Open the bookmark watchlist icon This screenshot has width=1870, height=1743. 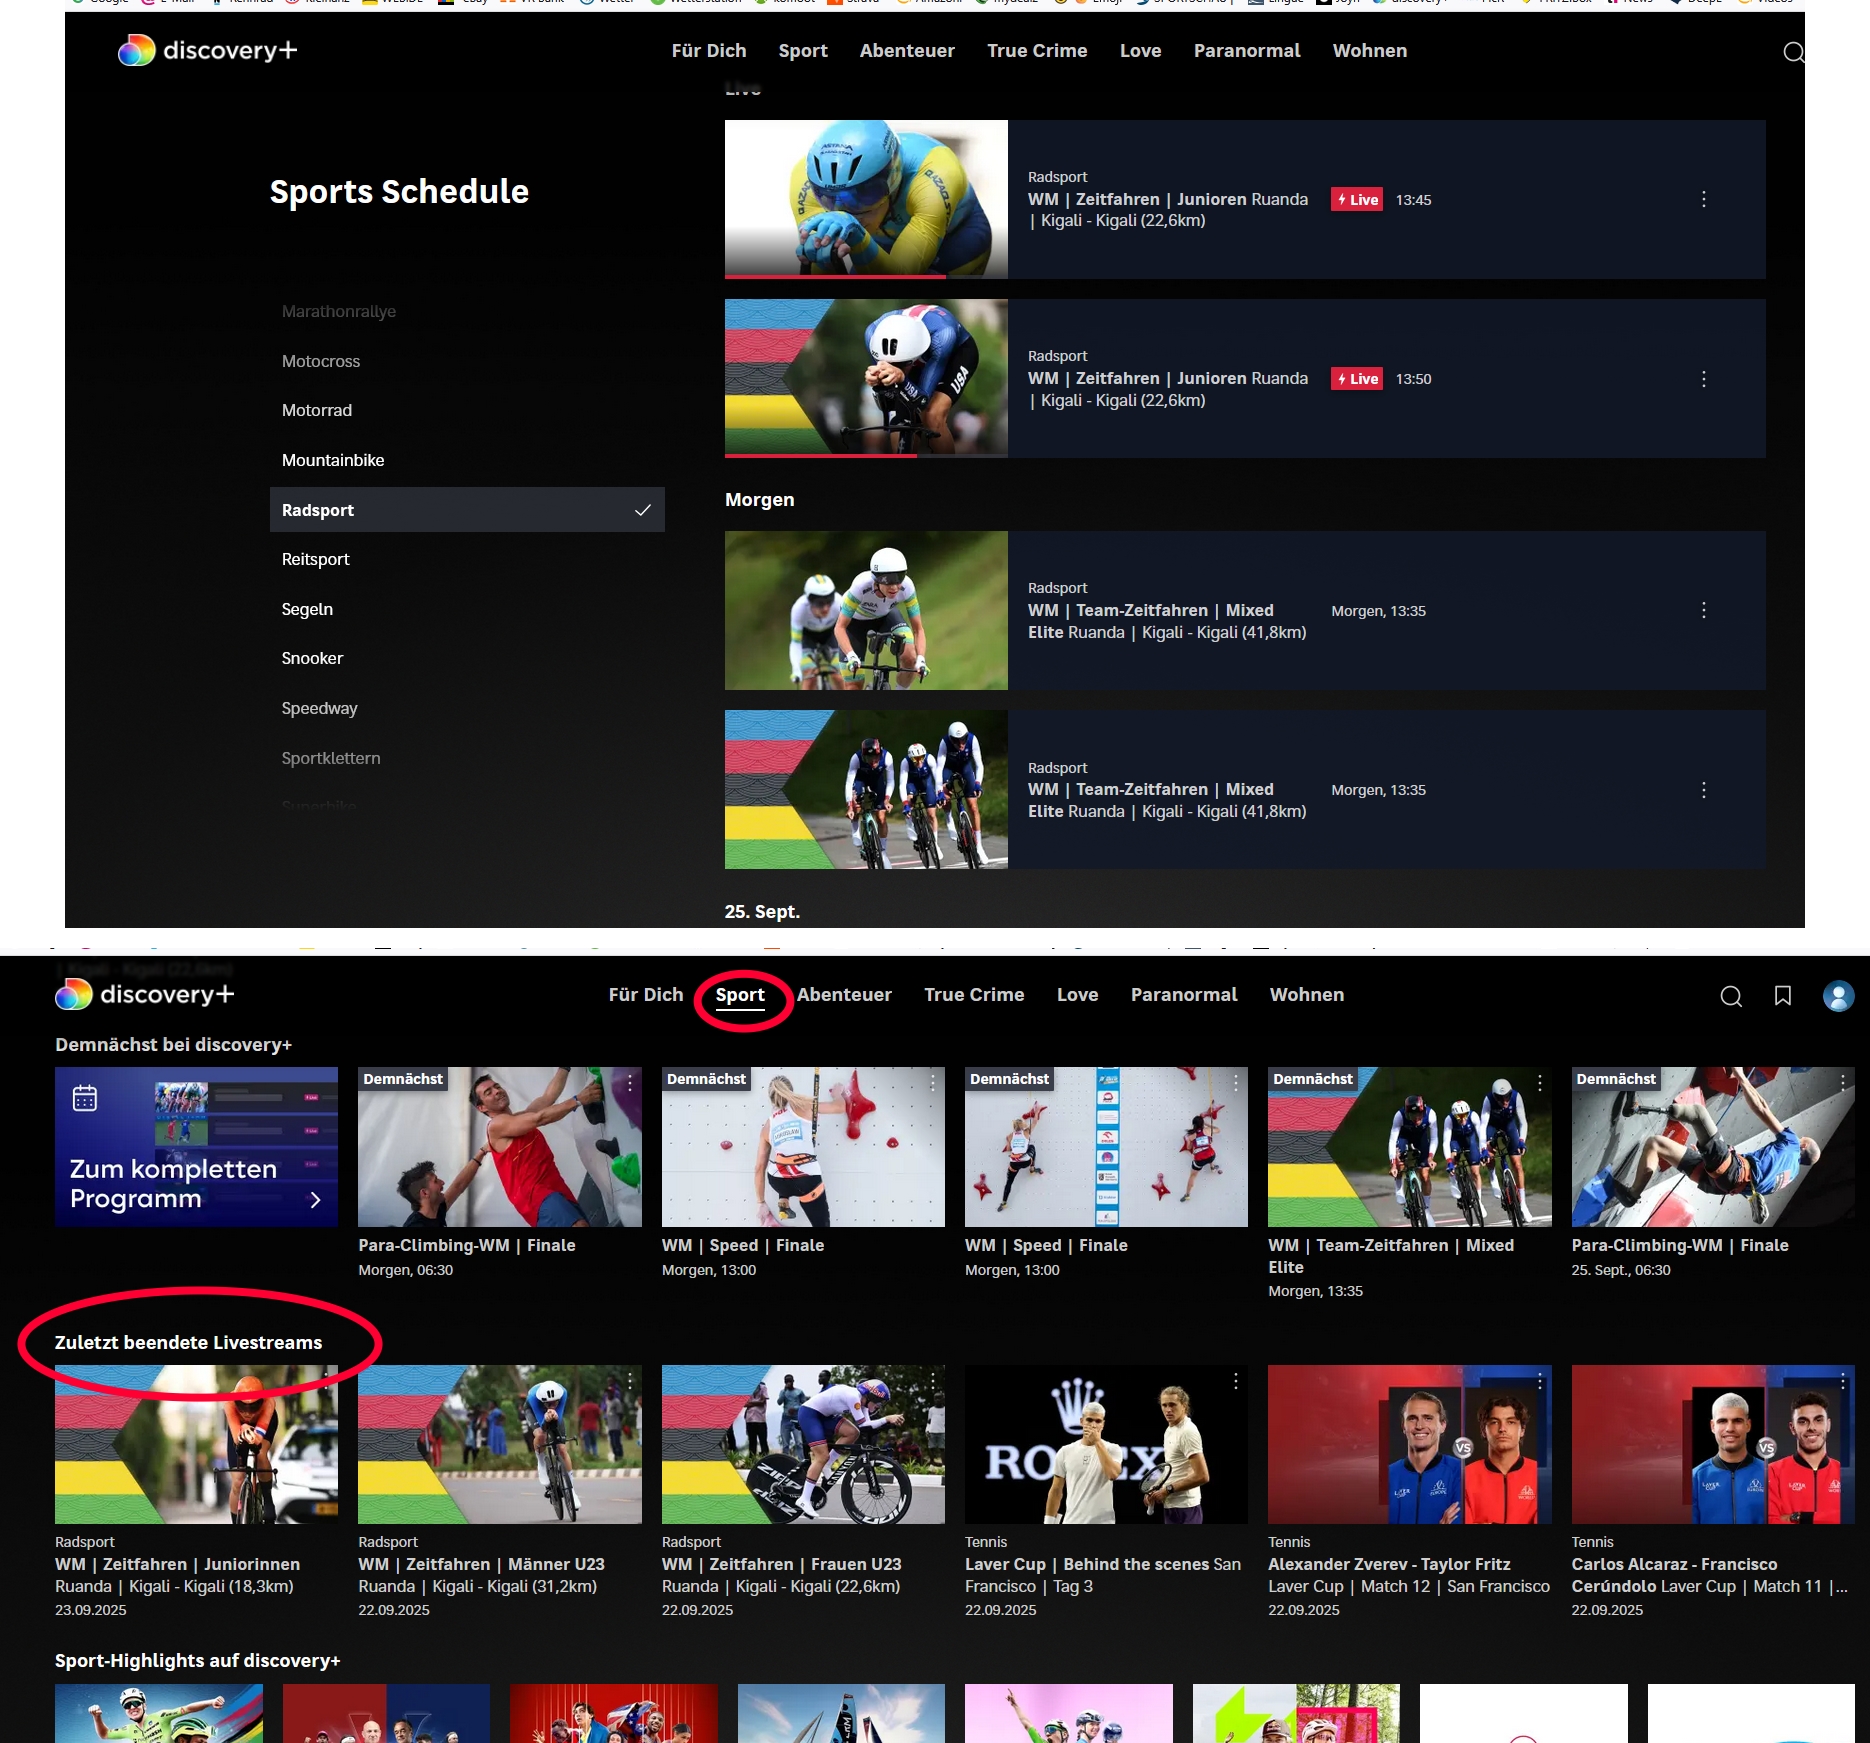(1782, 995)
